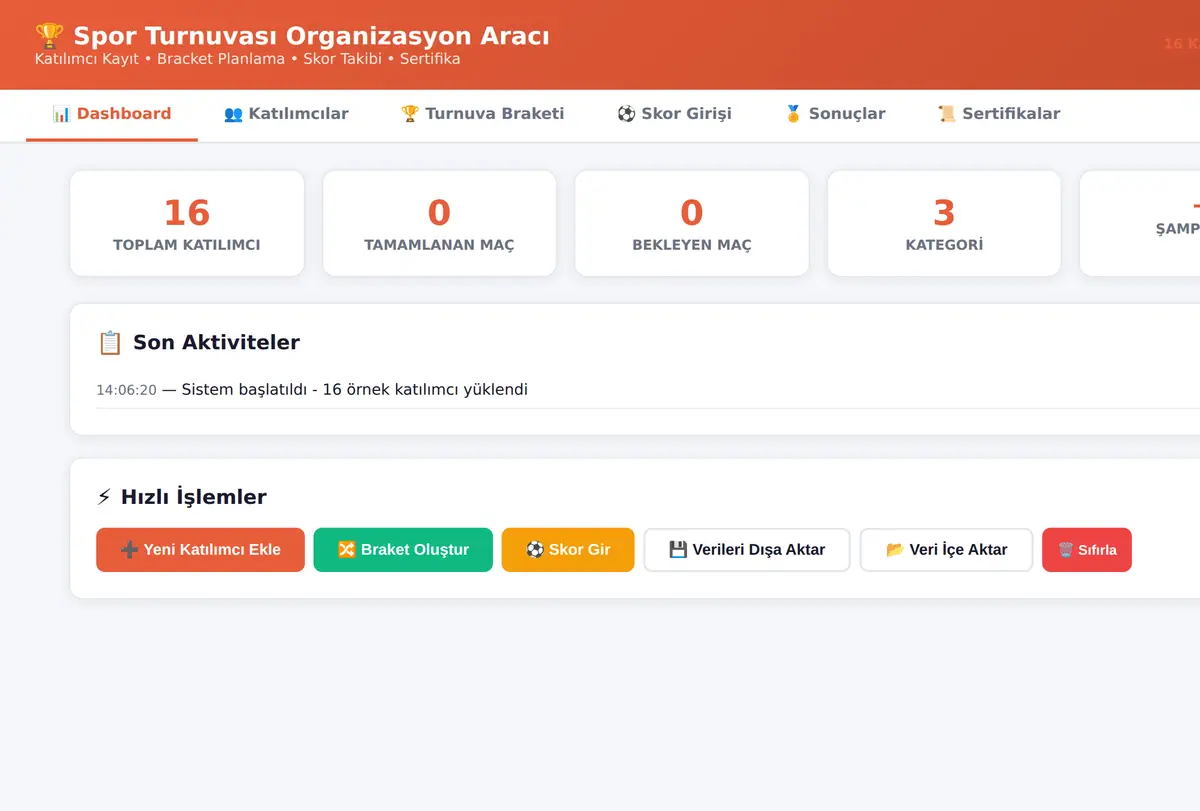The image size is (1200, 811).
Task: Click the Tamamlanan Maç stat card
Action: (x=439, y=223)
